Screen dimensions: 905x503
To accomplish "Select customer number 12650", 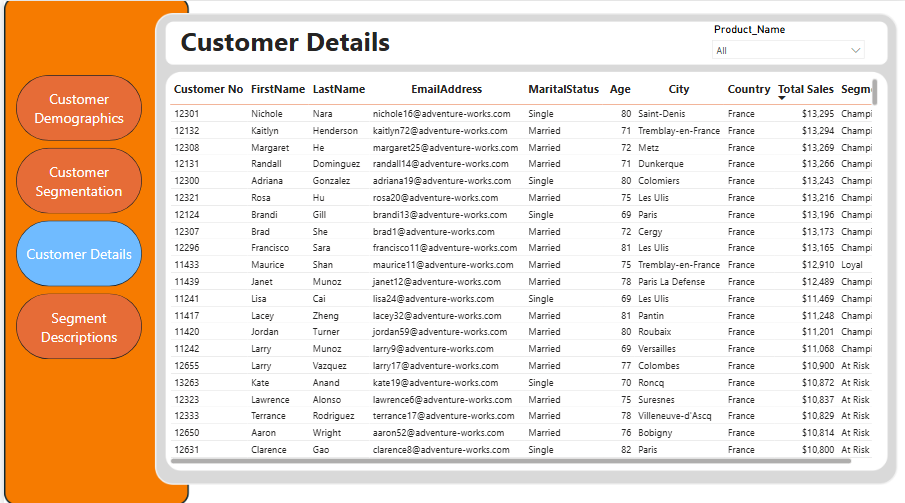I will (x=186, y=433).
